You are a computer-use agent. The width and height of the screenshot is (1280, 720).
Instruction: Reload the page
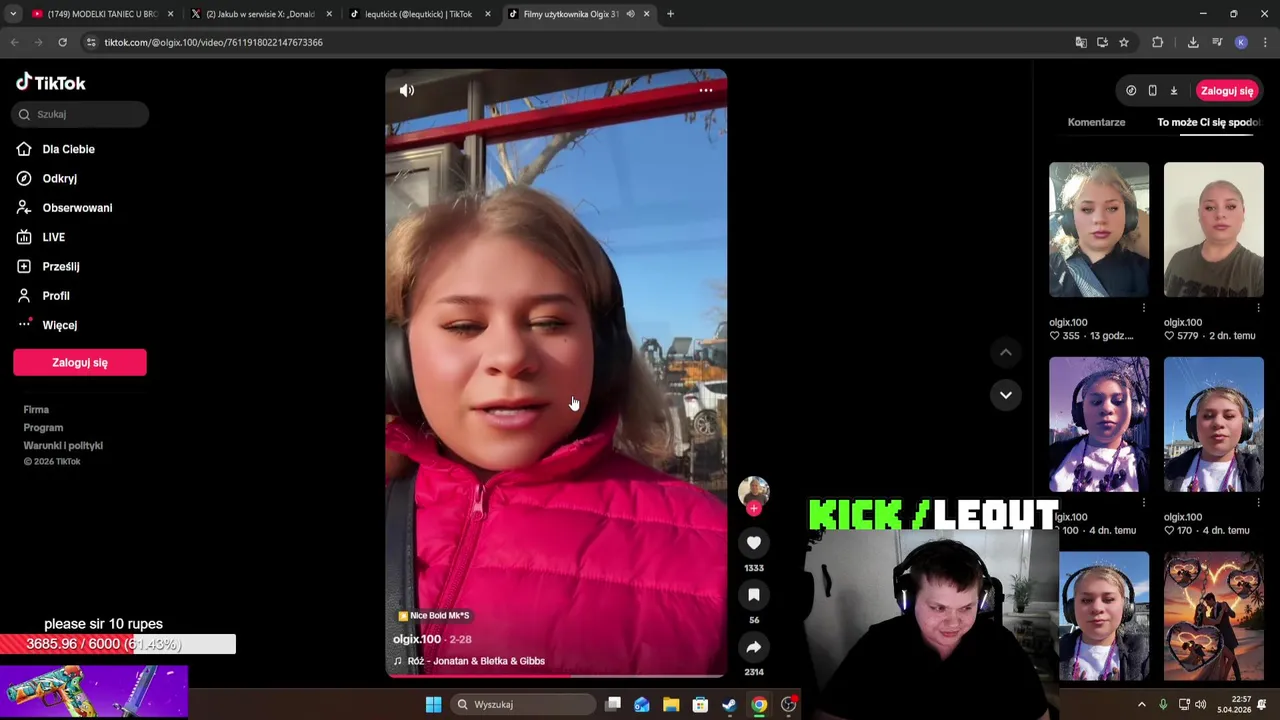(62, 42)
